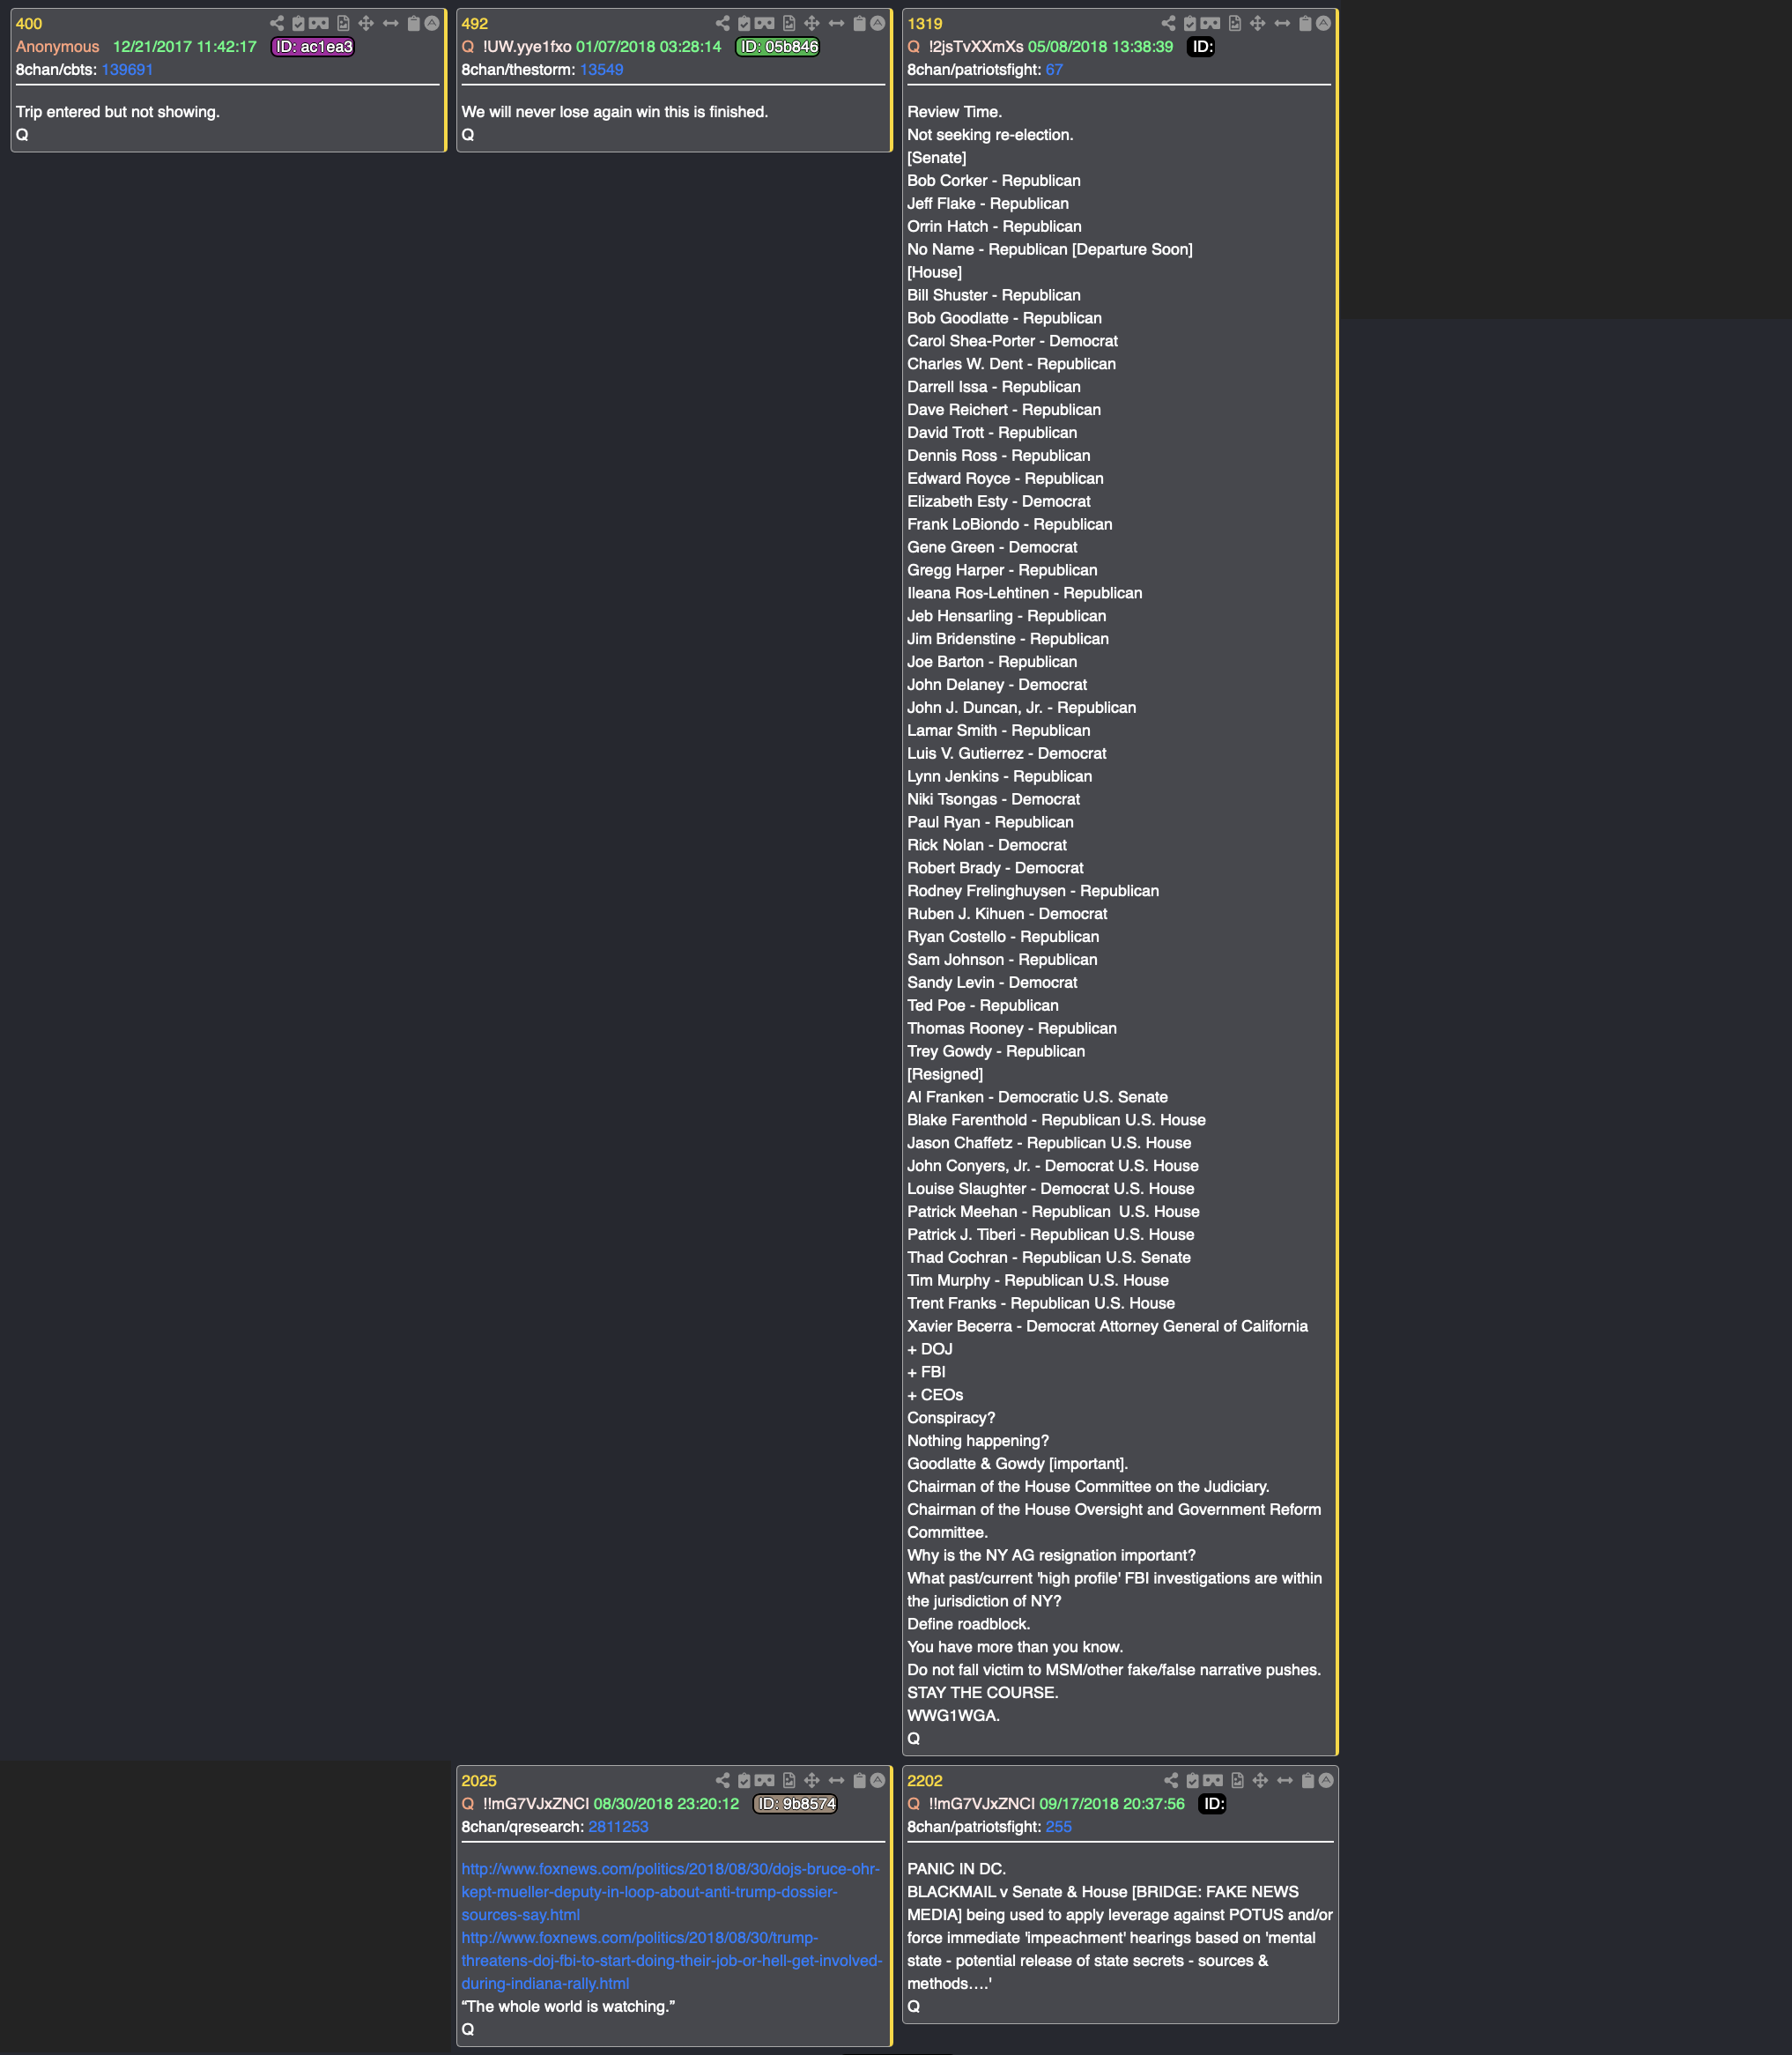This screenshot has width=1792, height=2055.
Task: Click image file icon on post 2202
Action: click(x=1237, y=1780)
